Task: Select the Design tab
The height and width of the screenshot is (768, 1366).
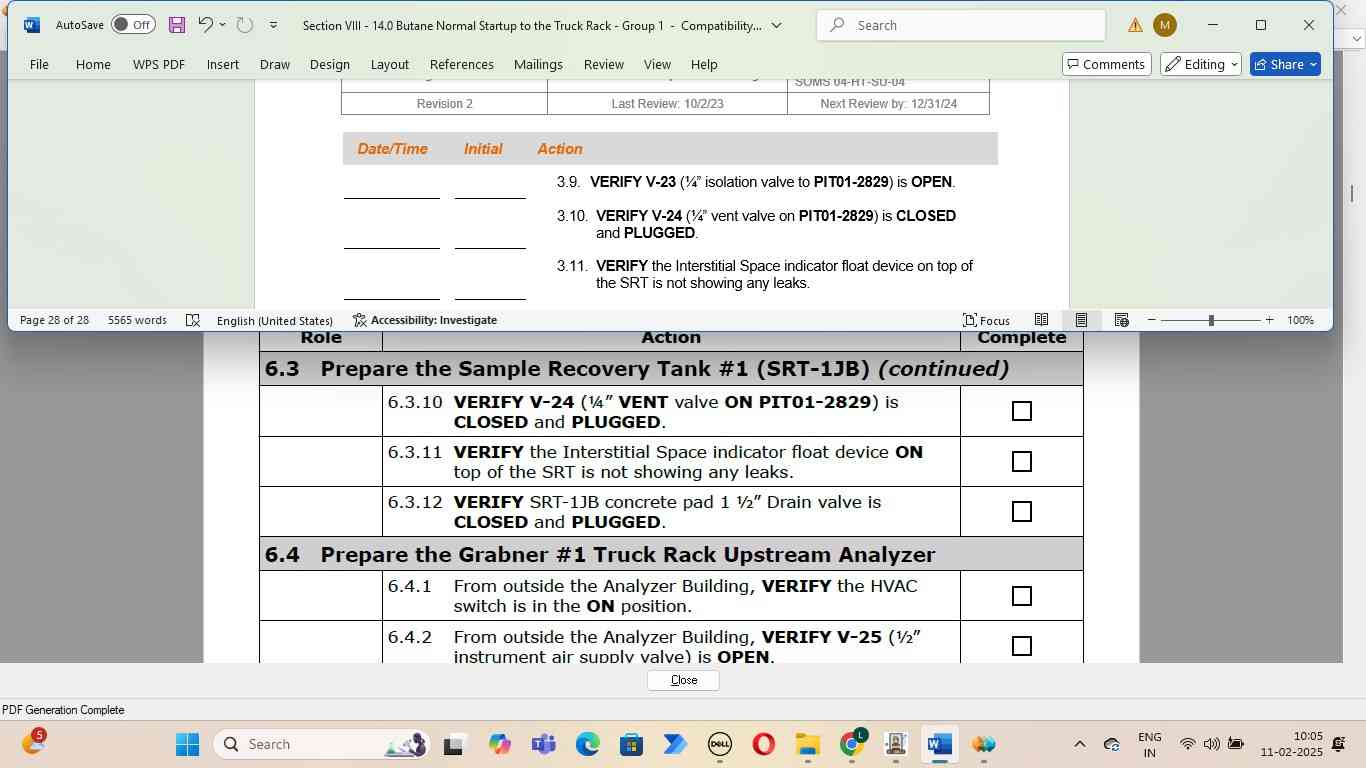Action: pyautogui.click(x=330, y=64)
